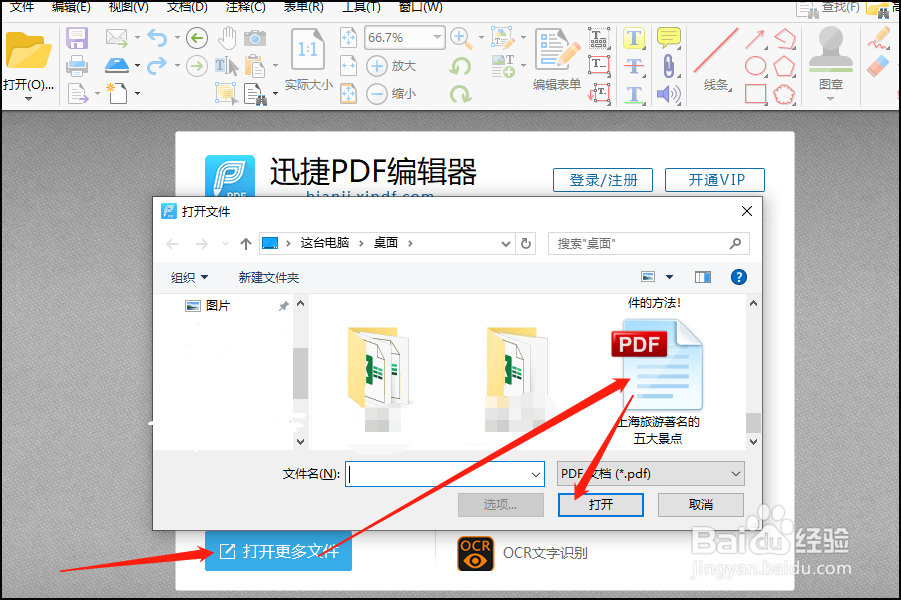This screenshot has width=901, height=600.
Task: Click the Open folder icon in toolbar
Action: [x=28, y=50]
